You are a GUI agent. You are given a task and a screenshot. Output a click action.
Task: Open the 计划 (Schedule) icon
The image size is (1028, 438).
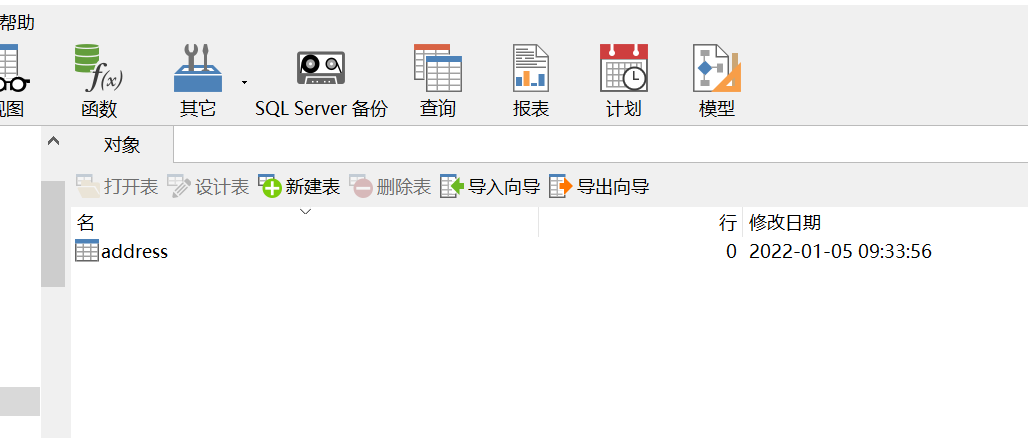pos(623,81)
